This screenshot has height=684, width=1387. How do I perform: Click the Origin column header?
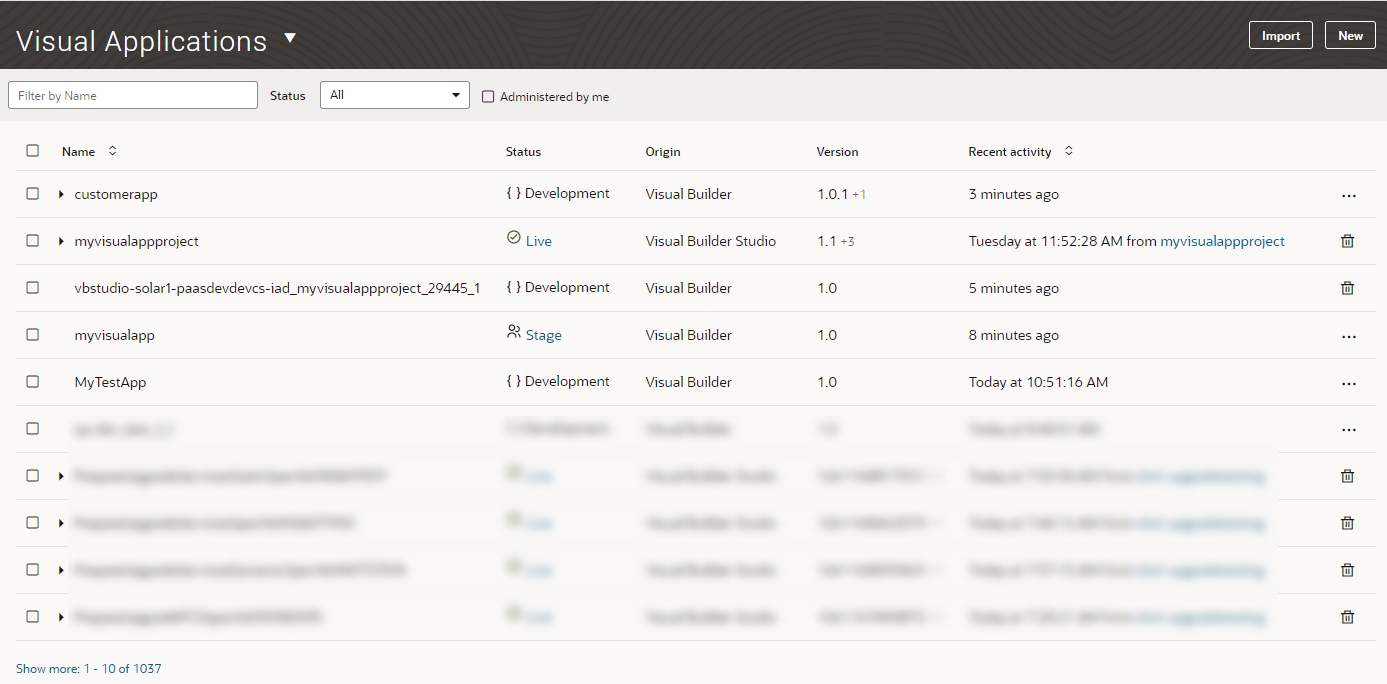click(663, 152)
